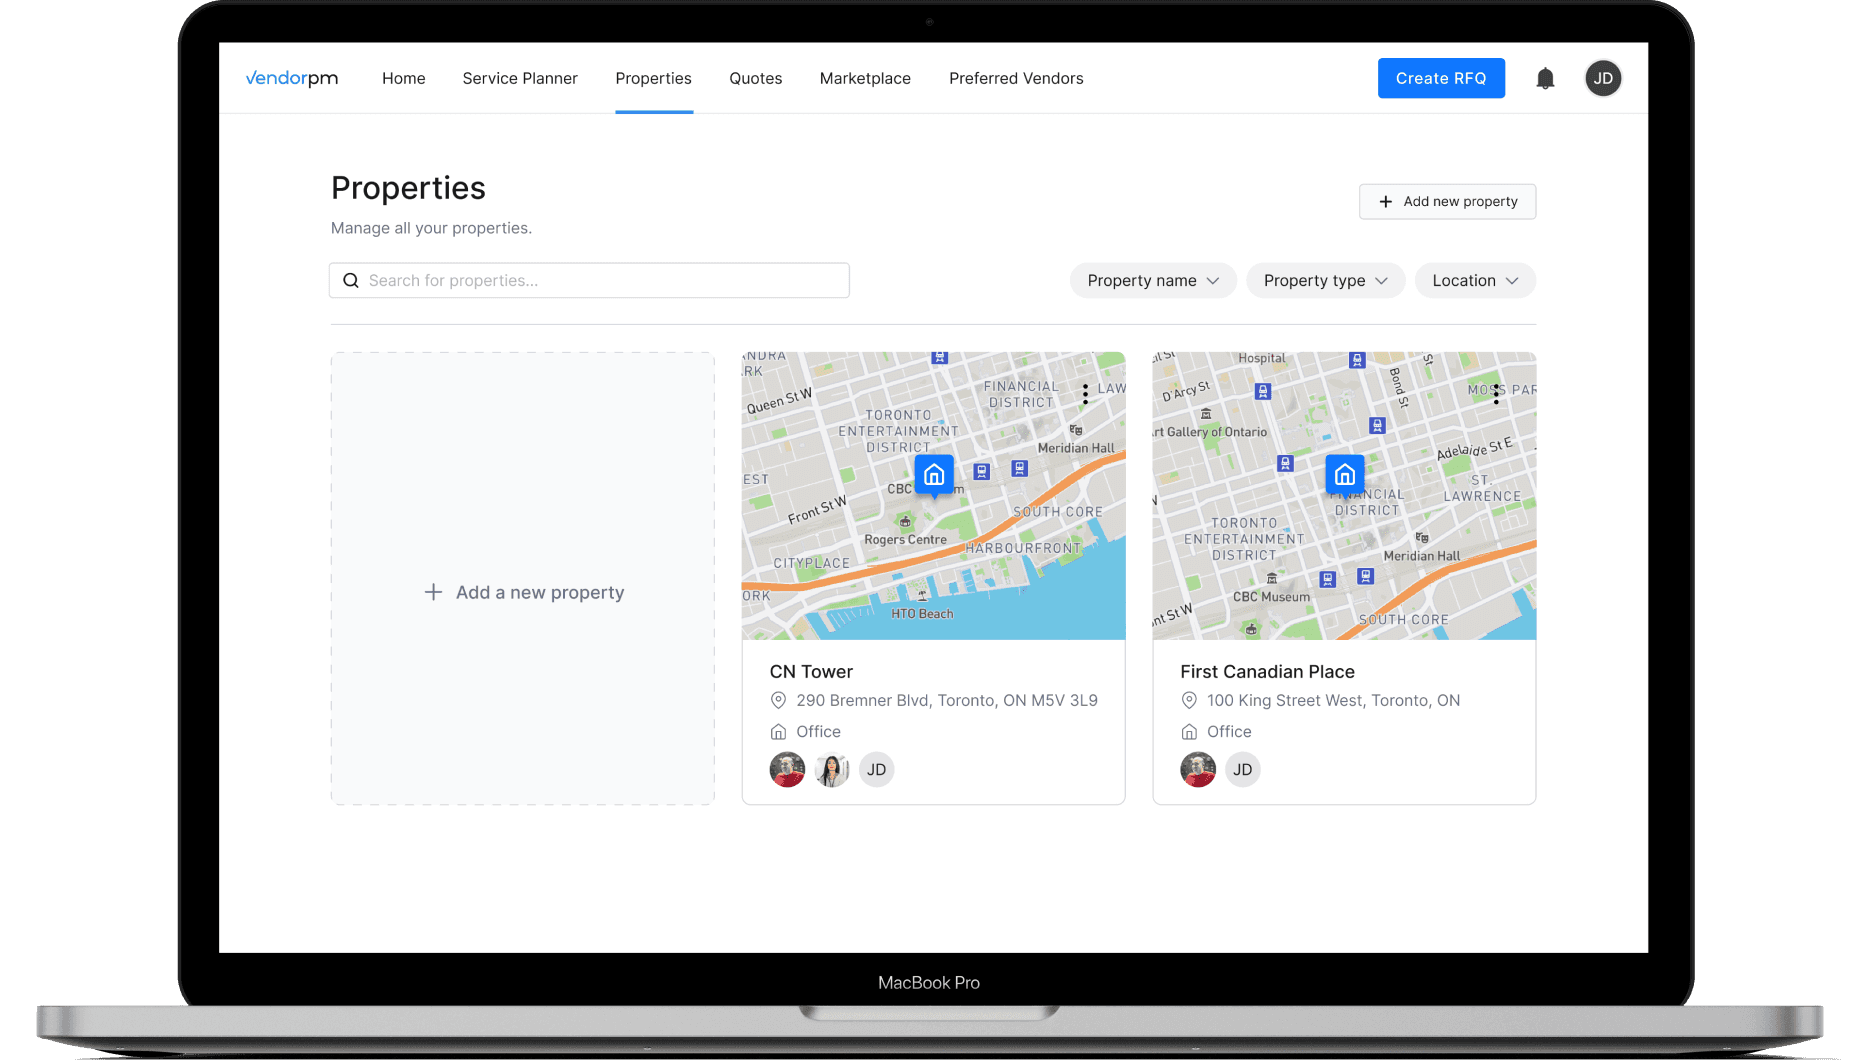Click the woman's avatar on CN Tower card
Image resolution: width=1854 pixels, height=1062 pixels.
pos(832,770)
